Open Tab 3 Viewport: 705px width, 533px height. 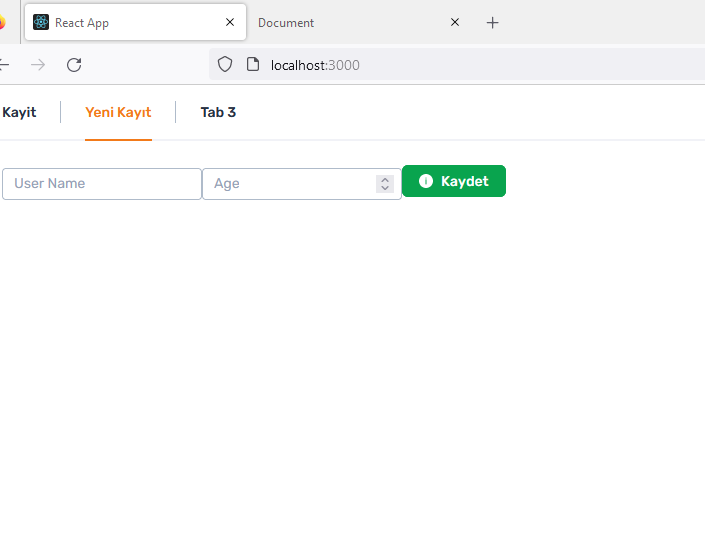pos(218,112)
